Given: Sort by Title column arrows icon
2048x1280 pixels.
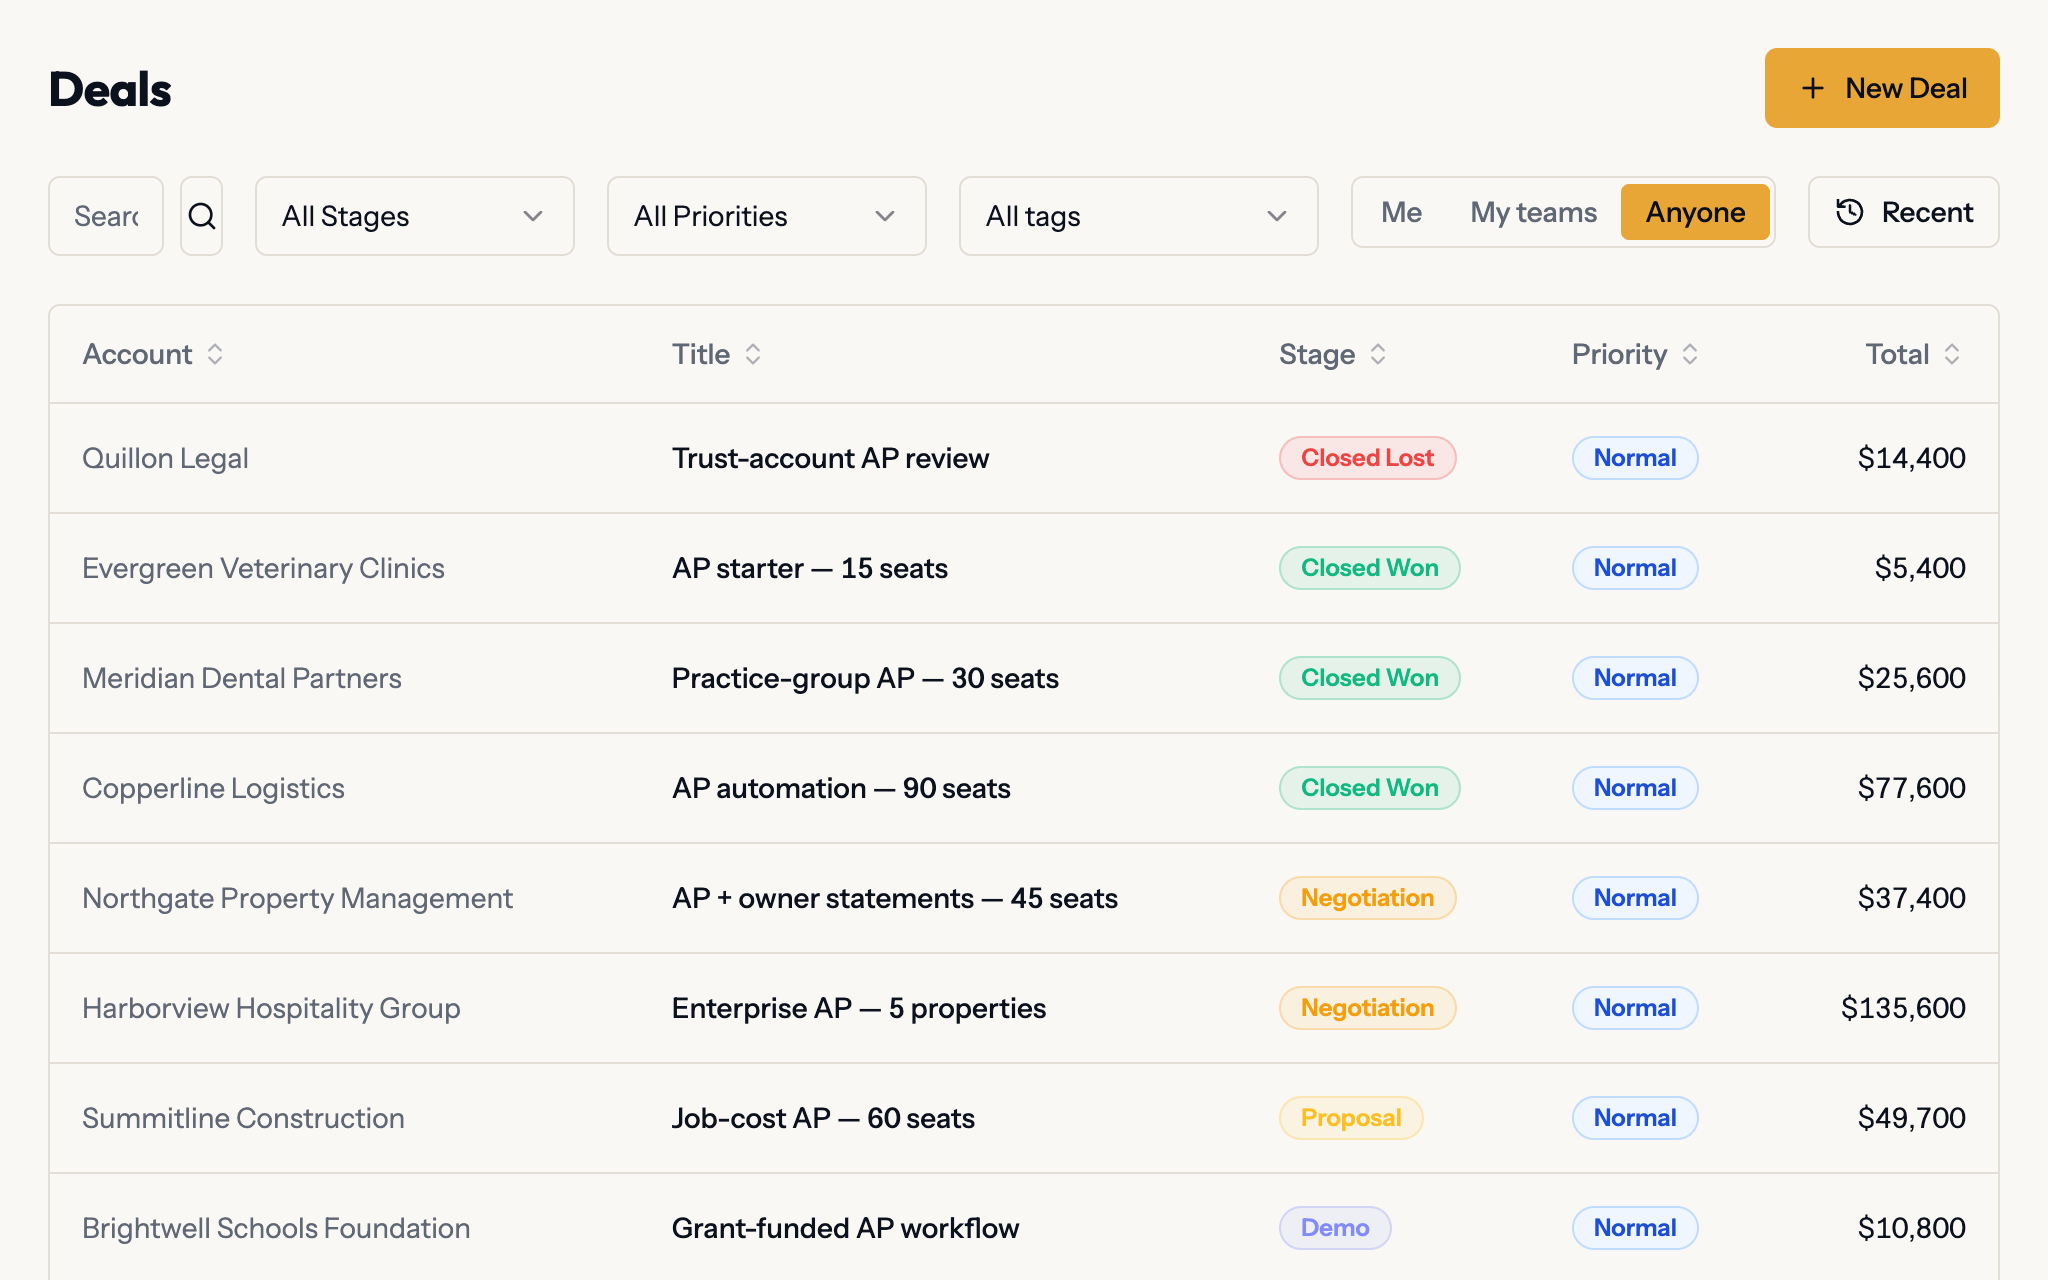Looking at the screenshot, I should [x=753, y=354].
